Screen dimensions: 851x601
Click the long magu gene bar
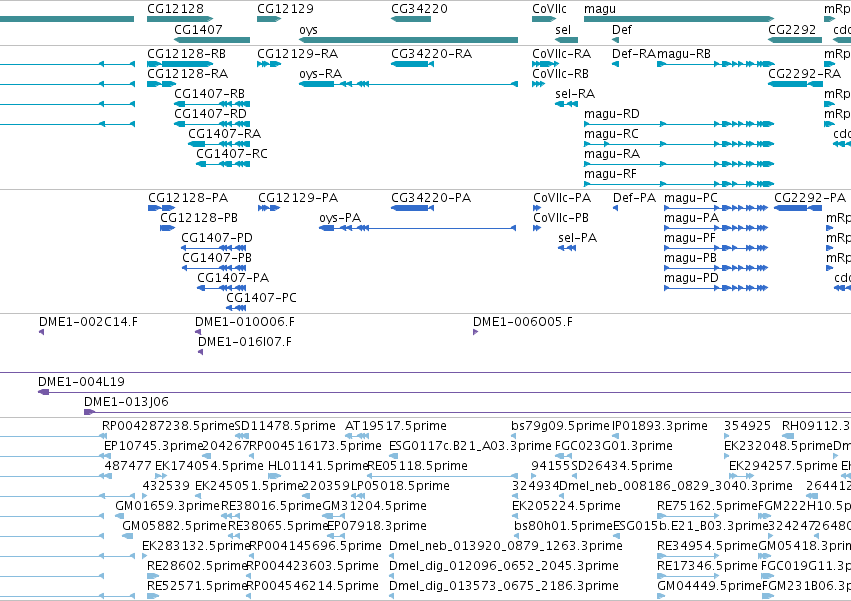click(679, 19)
